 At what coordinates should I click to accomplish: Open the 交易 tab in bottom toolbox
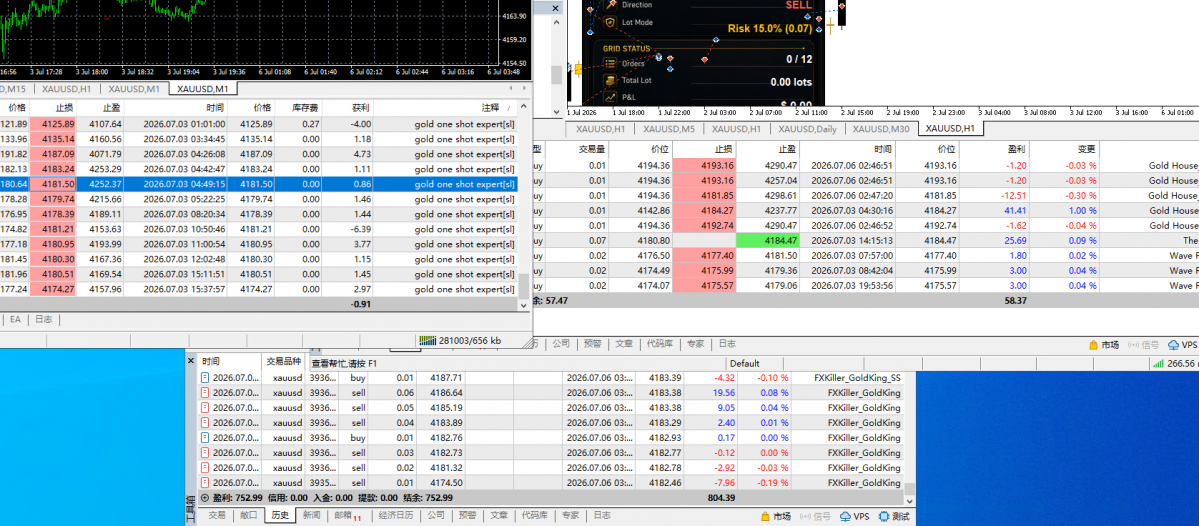[x=217, y=515]
